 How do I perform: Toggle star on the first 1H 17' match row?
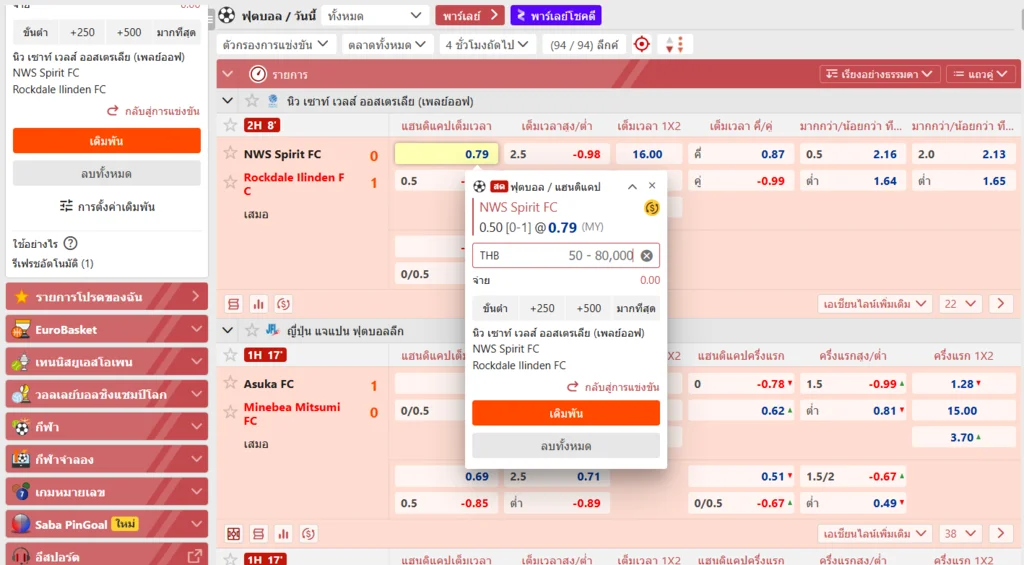click(230, 355)
